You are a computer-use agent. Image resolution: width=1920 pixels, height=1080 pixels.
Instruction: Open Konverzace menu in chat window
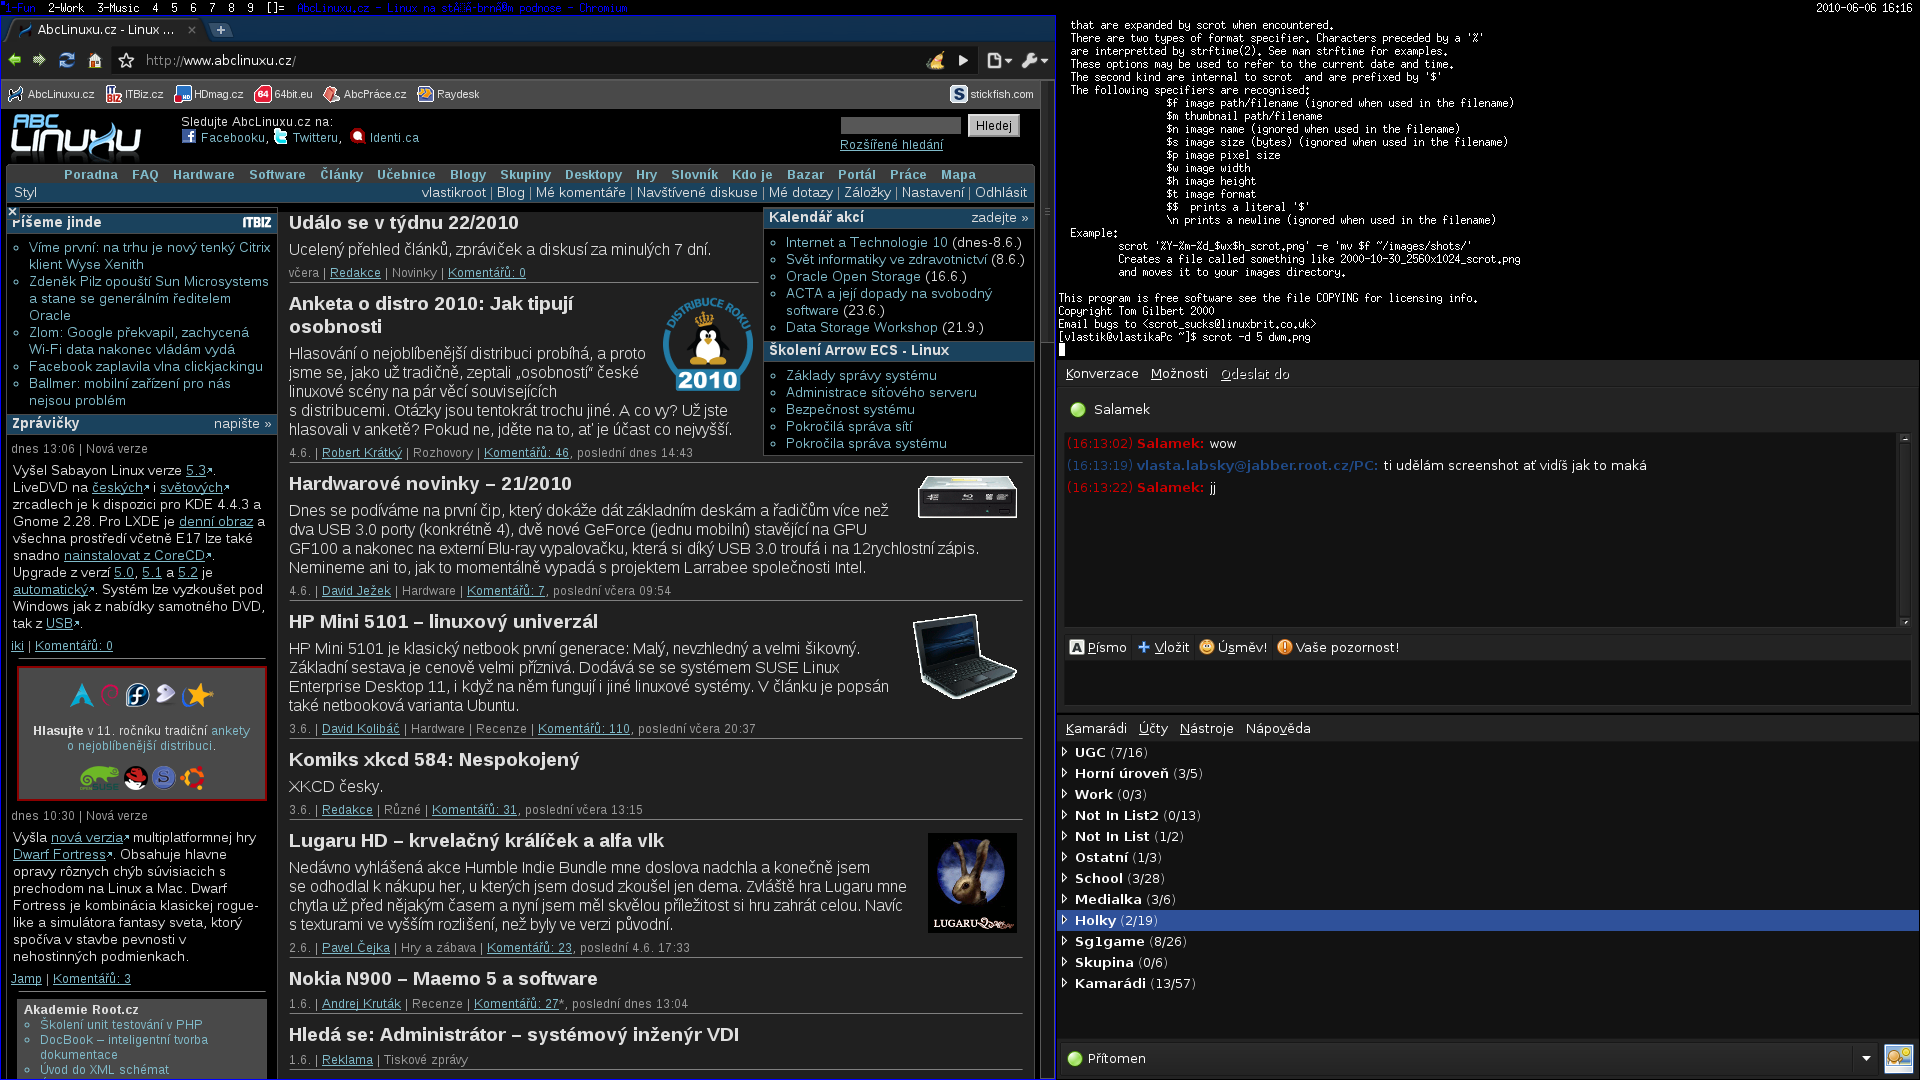point(1102,374)
